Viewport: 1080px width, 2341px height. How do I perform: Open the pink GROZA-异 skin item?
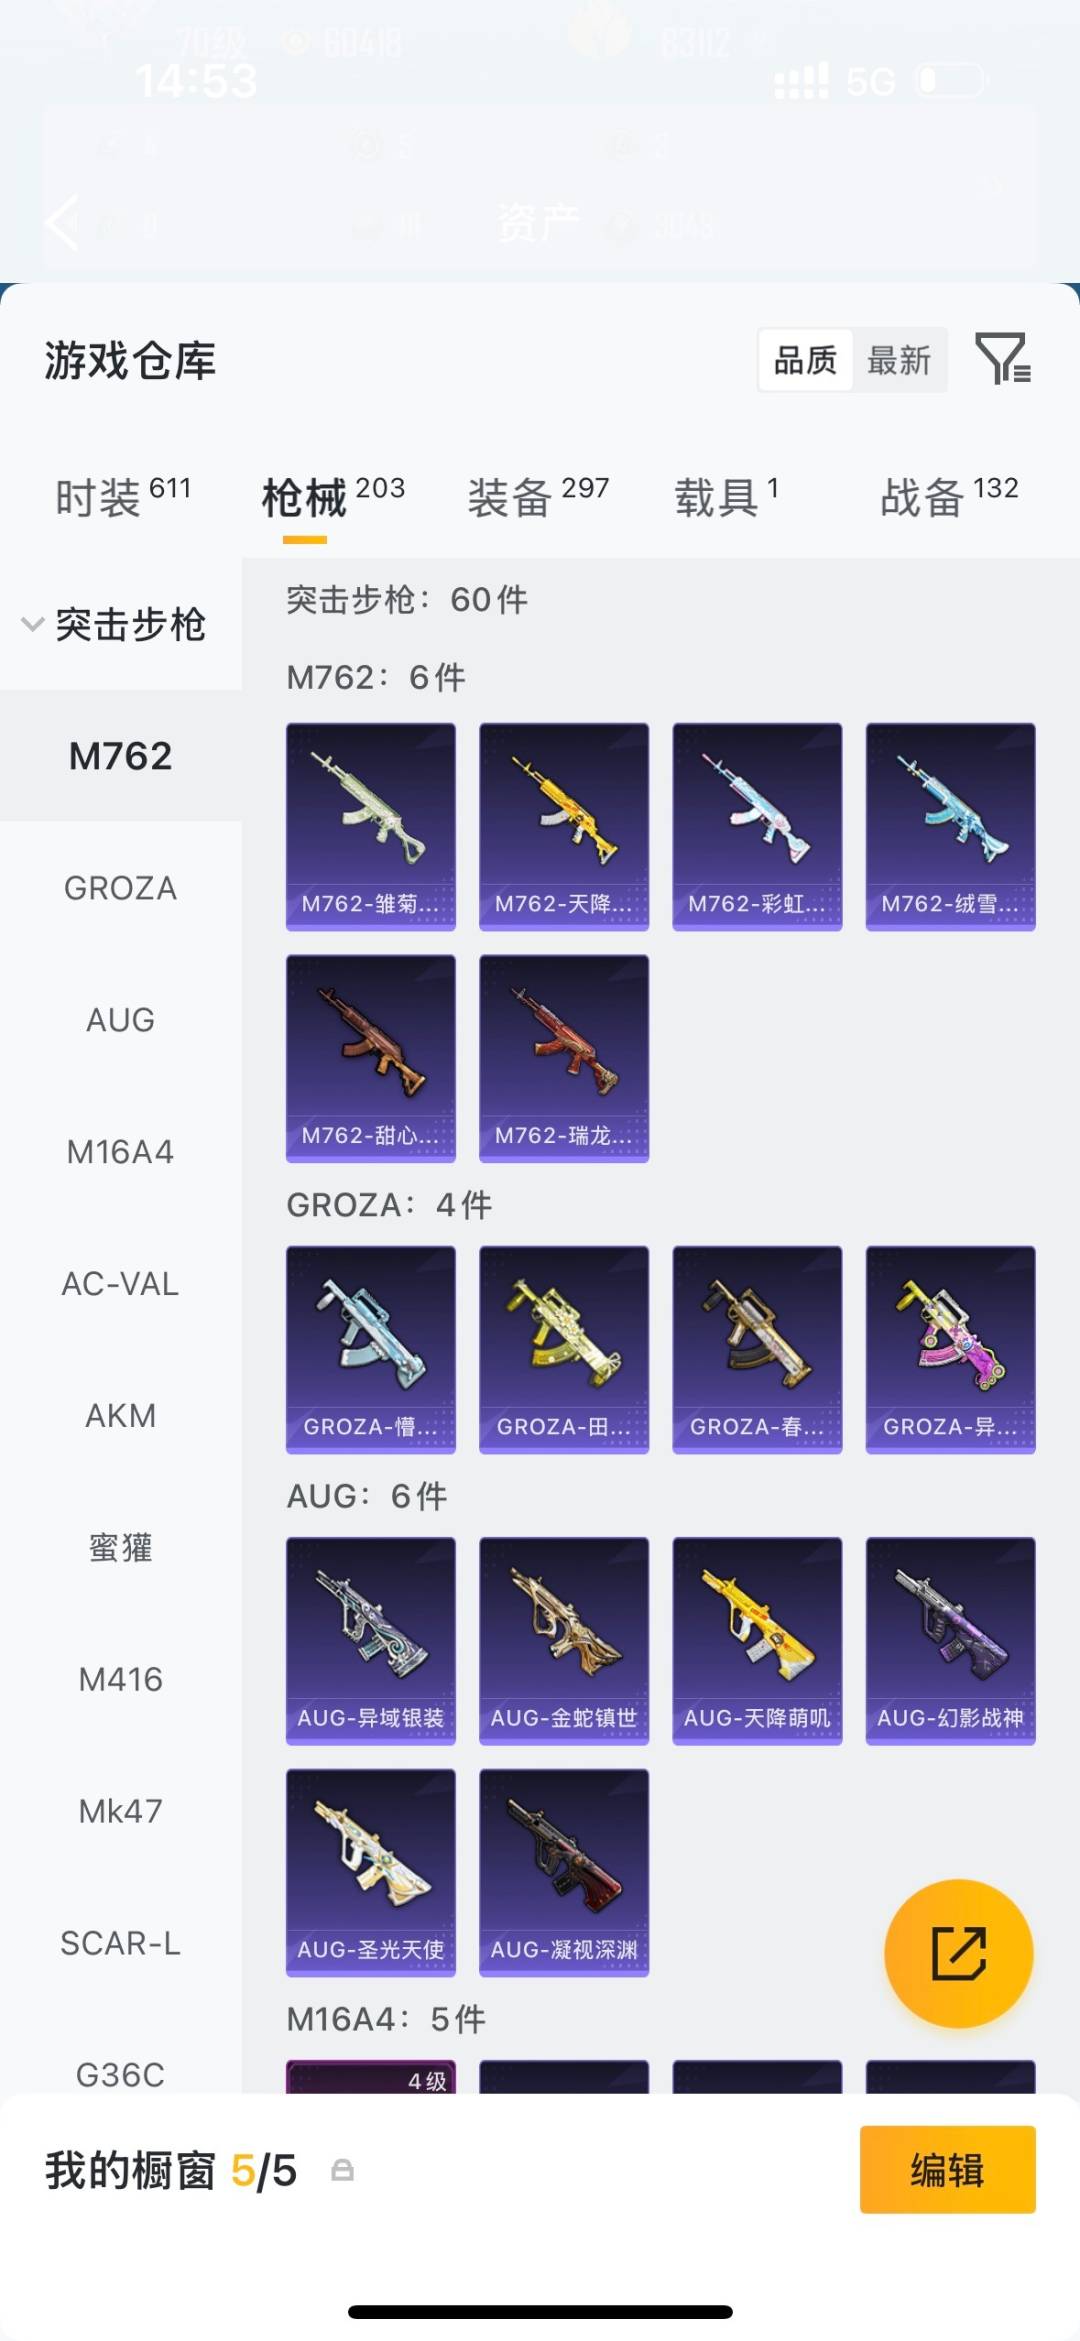pyautogui.click(x=951, y=1350)
